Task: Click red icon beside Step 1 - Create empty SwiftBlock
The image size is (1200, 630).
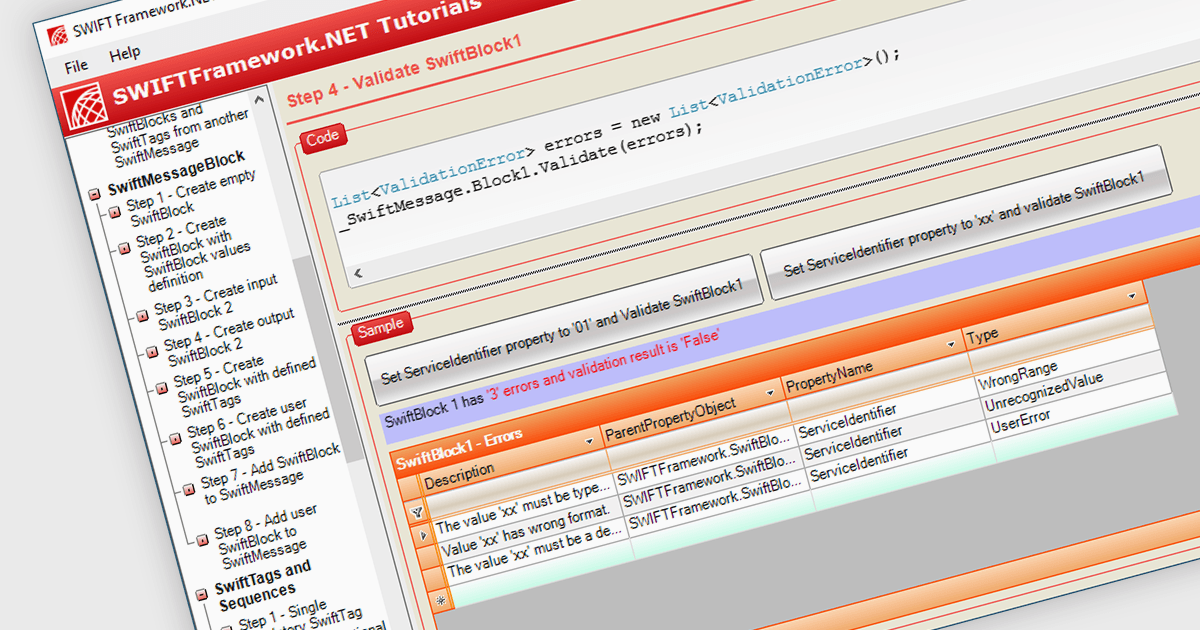Action: point(116,211)
